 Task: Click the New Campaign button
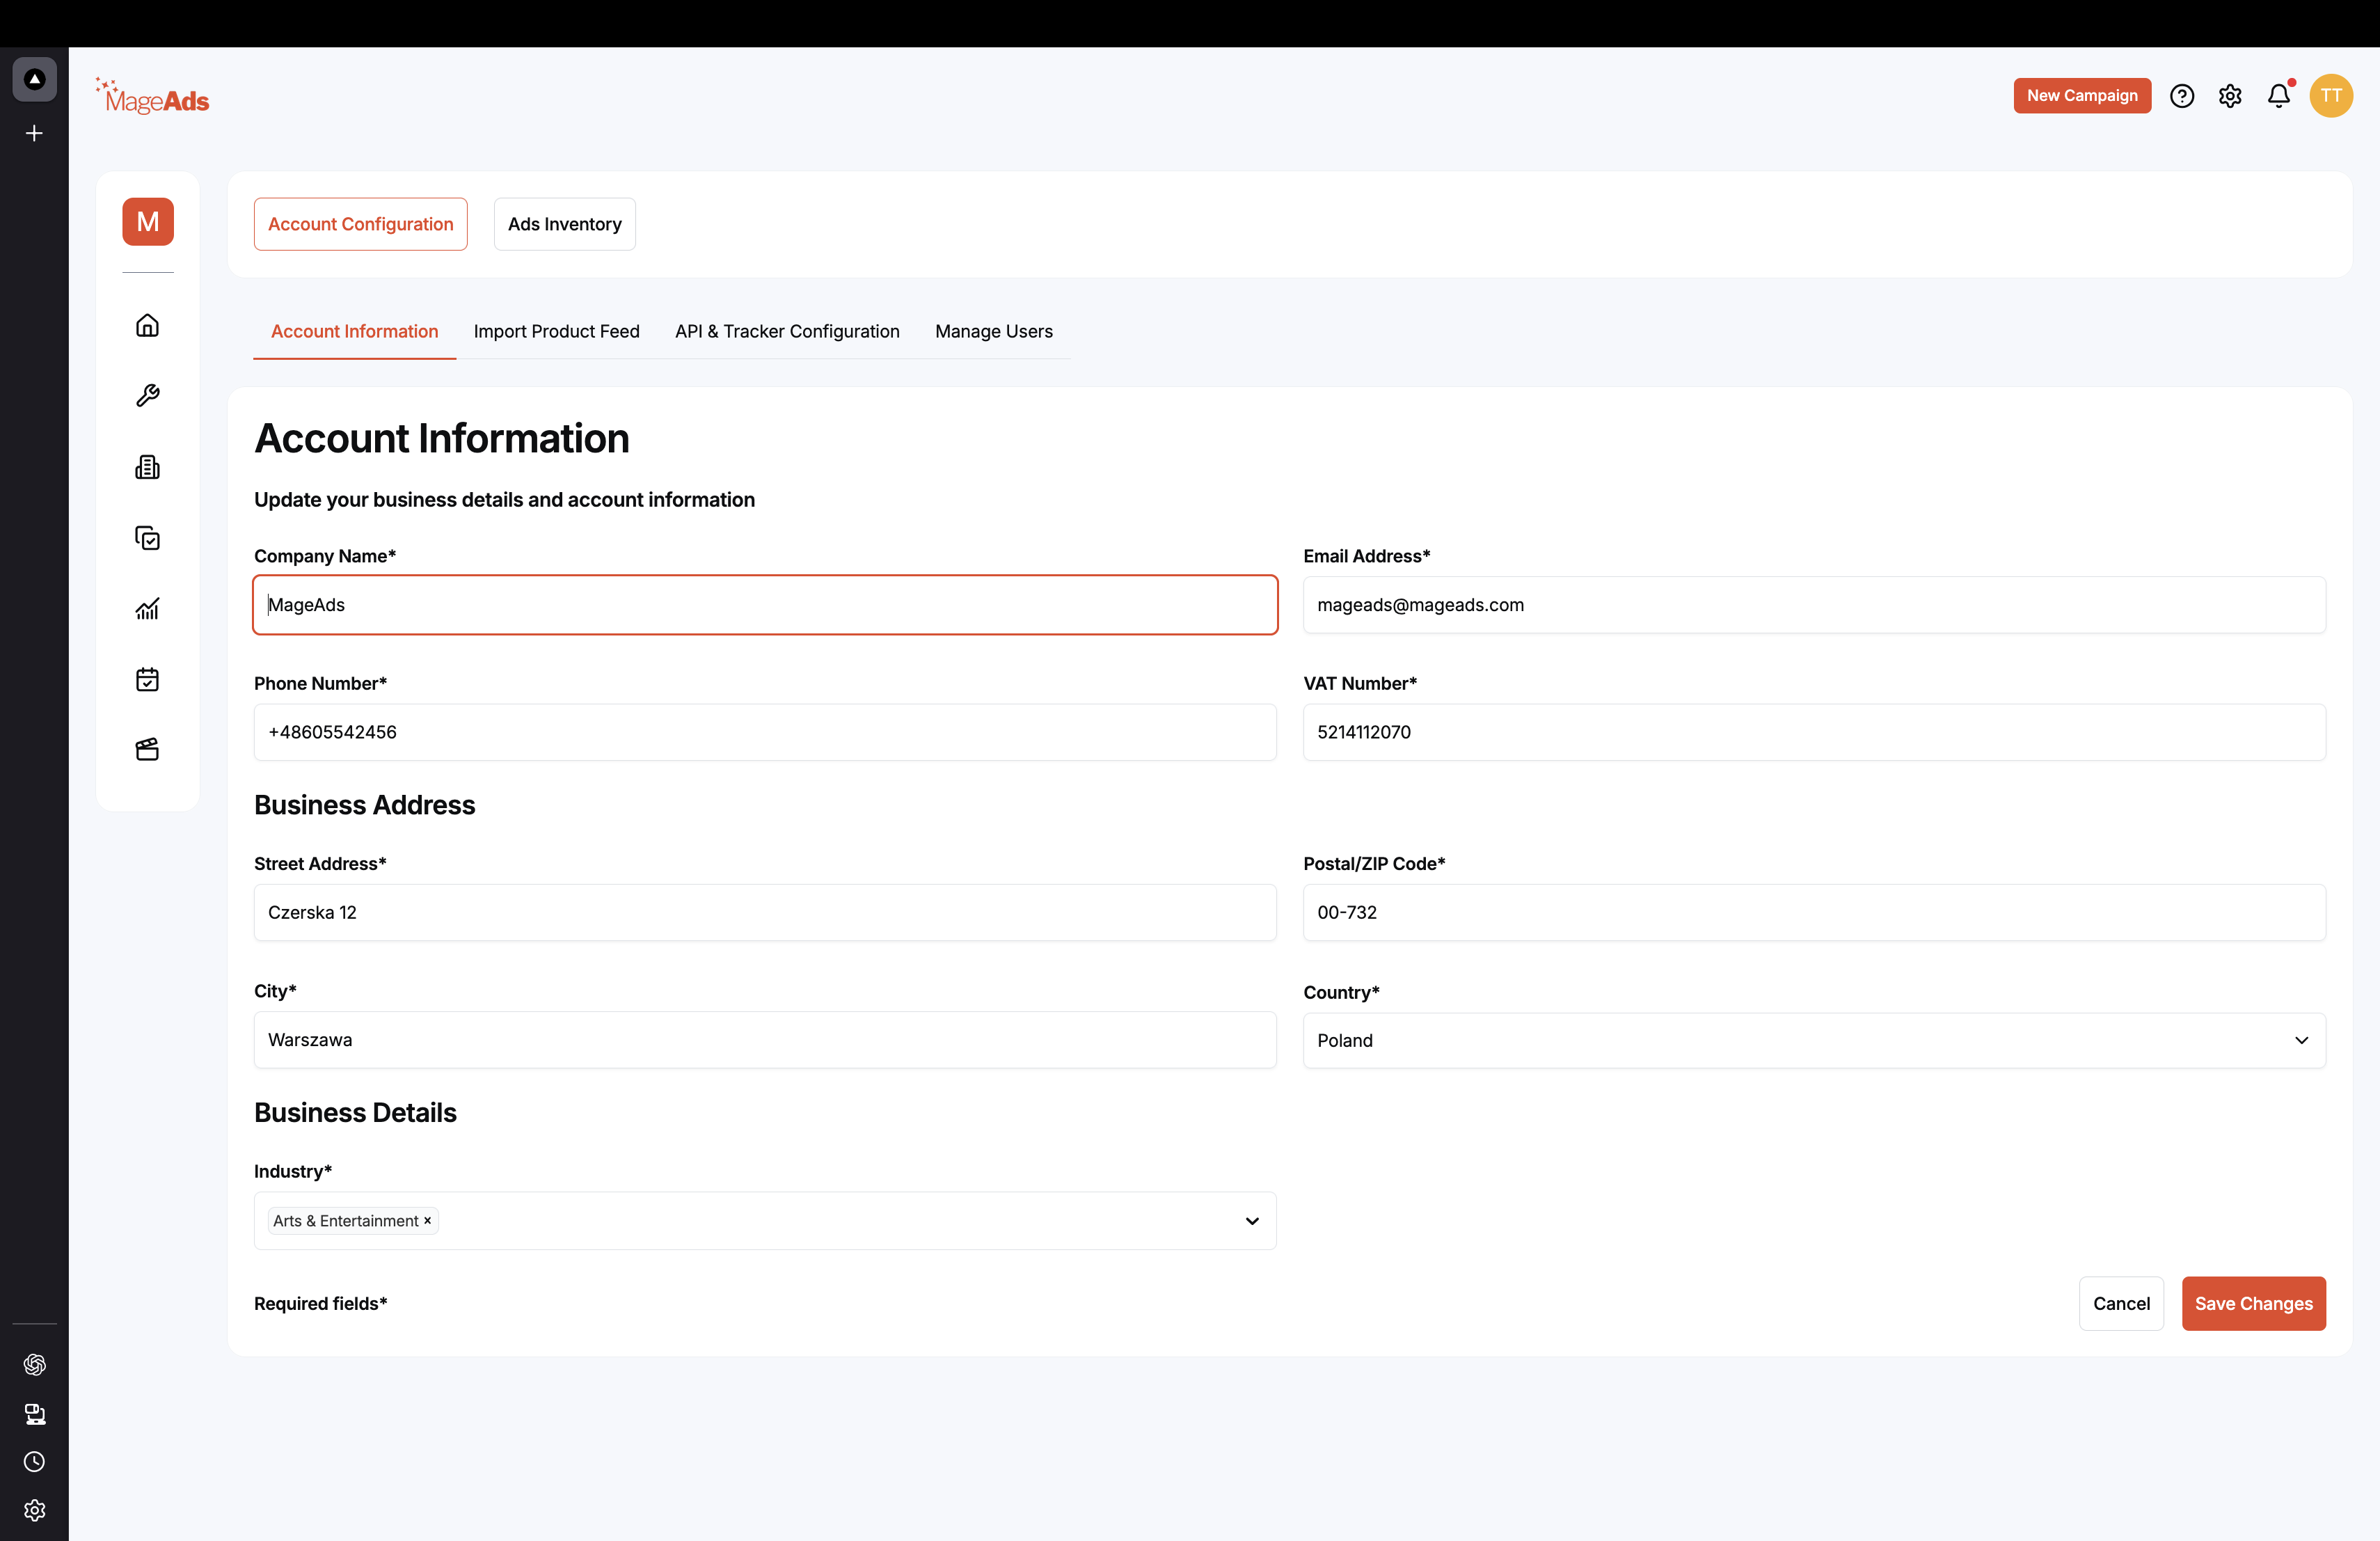[2082, 96]
